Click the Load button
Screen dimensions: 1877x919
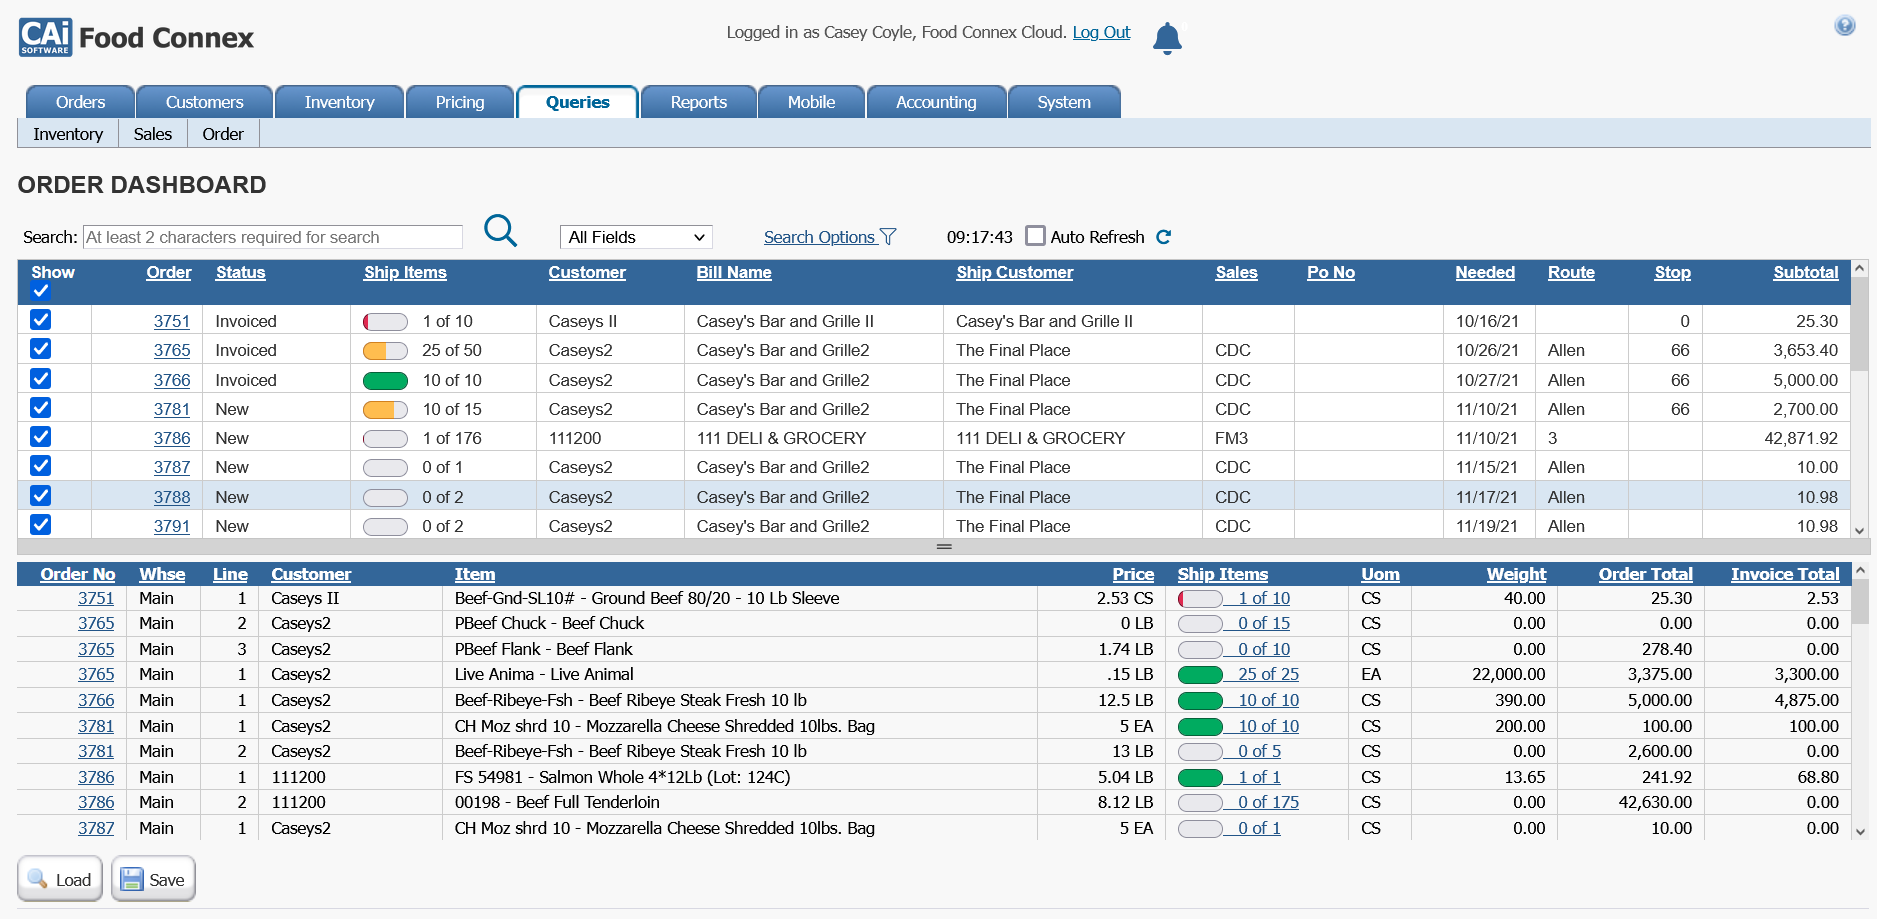pyautogui.click(x=60, y=879)
